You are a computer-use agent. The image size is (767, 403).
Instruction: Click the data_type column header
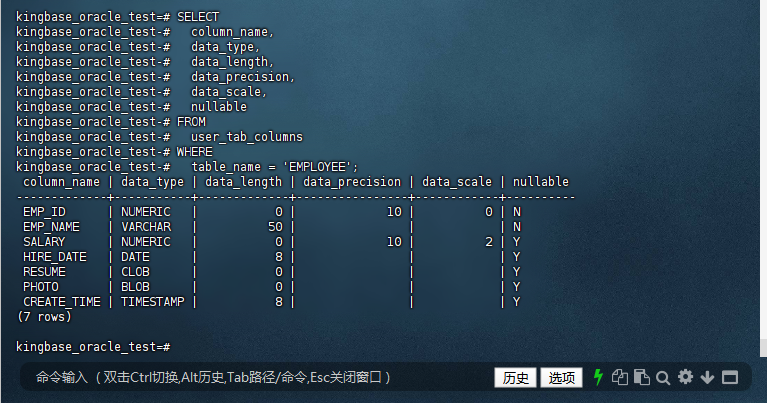coord(152,182)
